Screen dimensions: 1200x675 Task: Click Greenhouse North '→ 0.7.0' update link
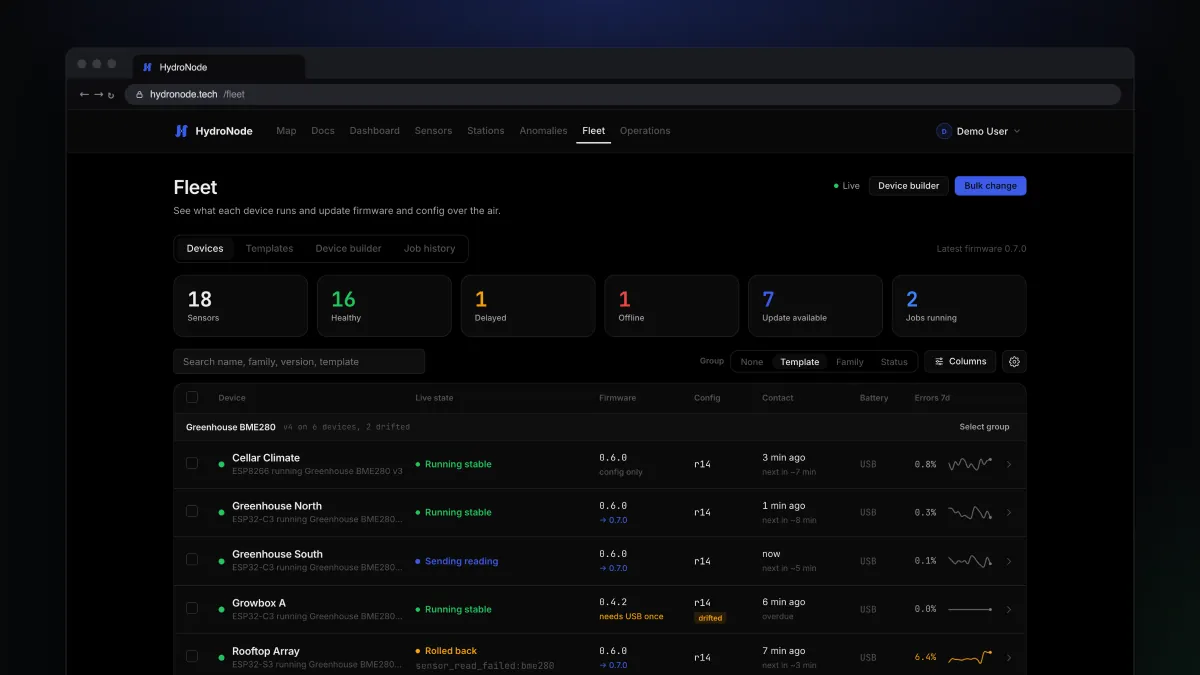point(613,520)
